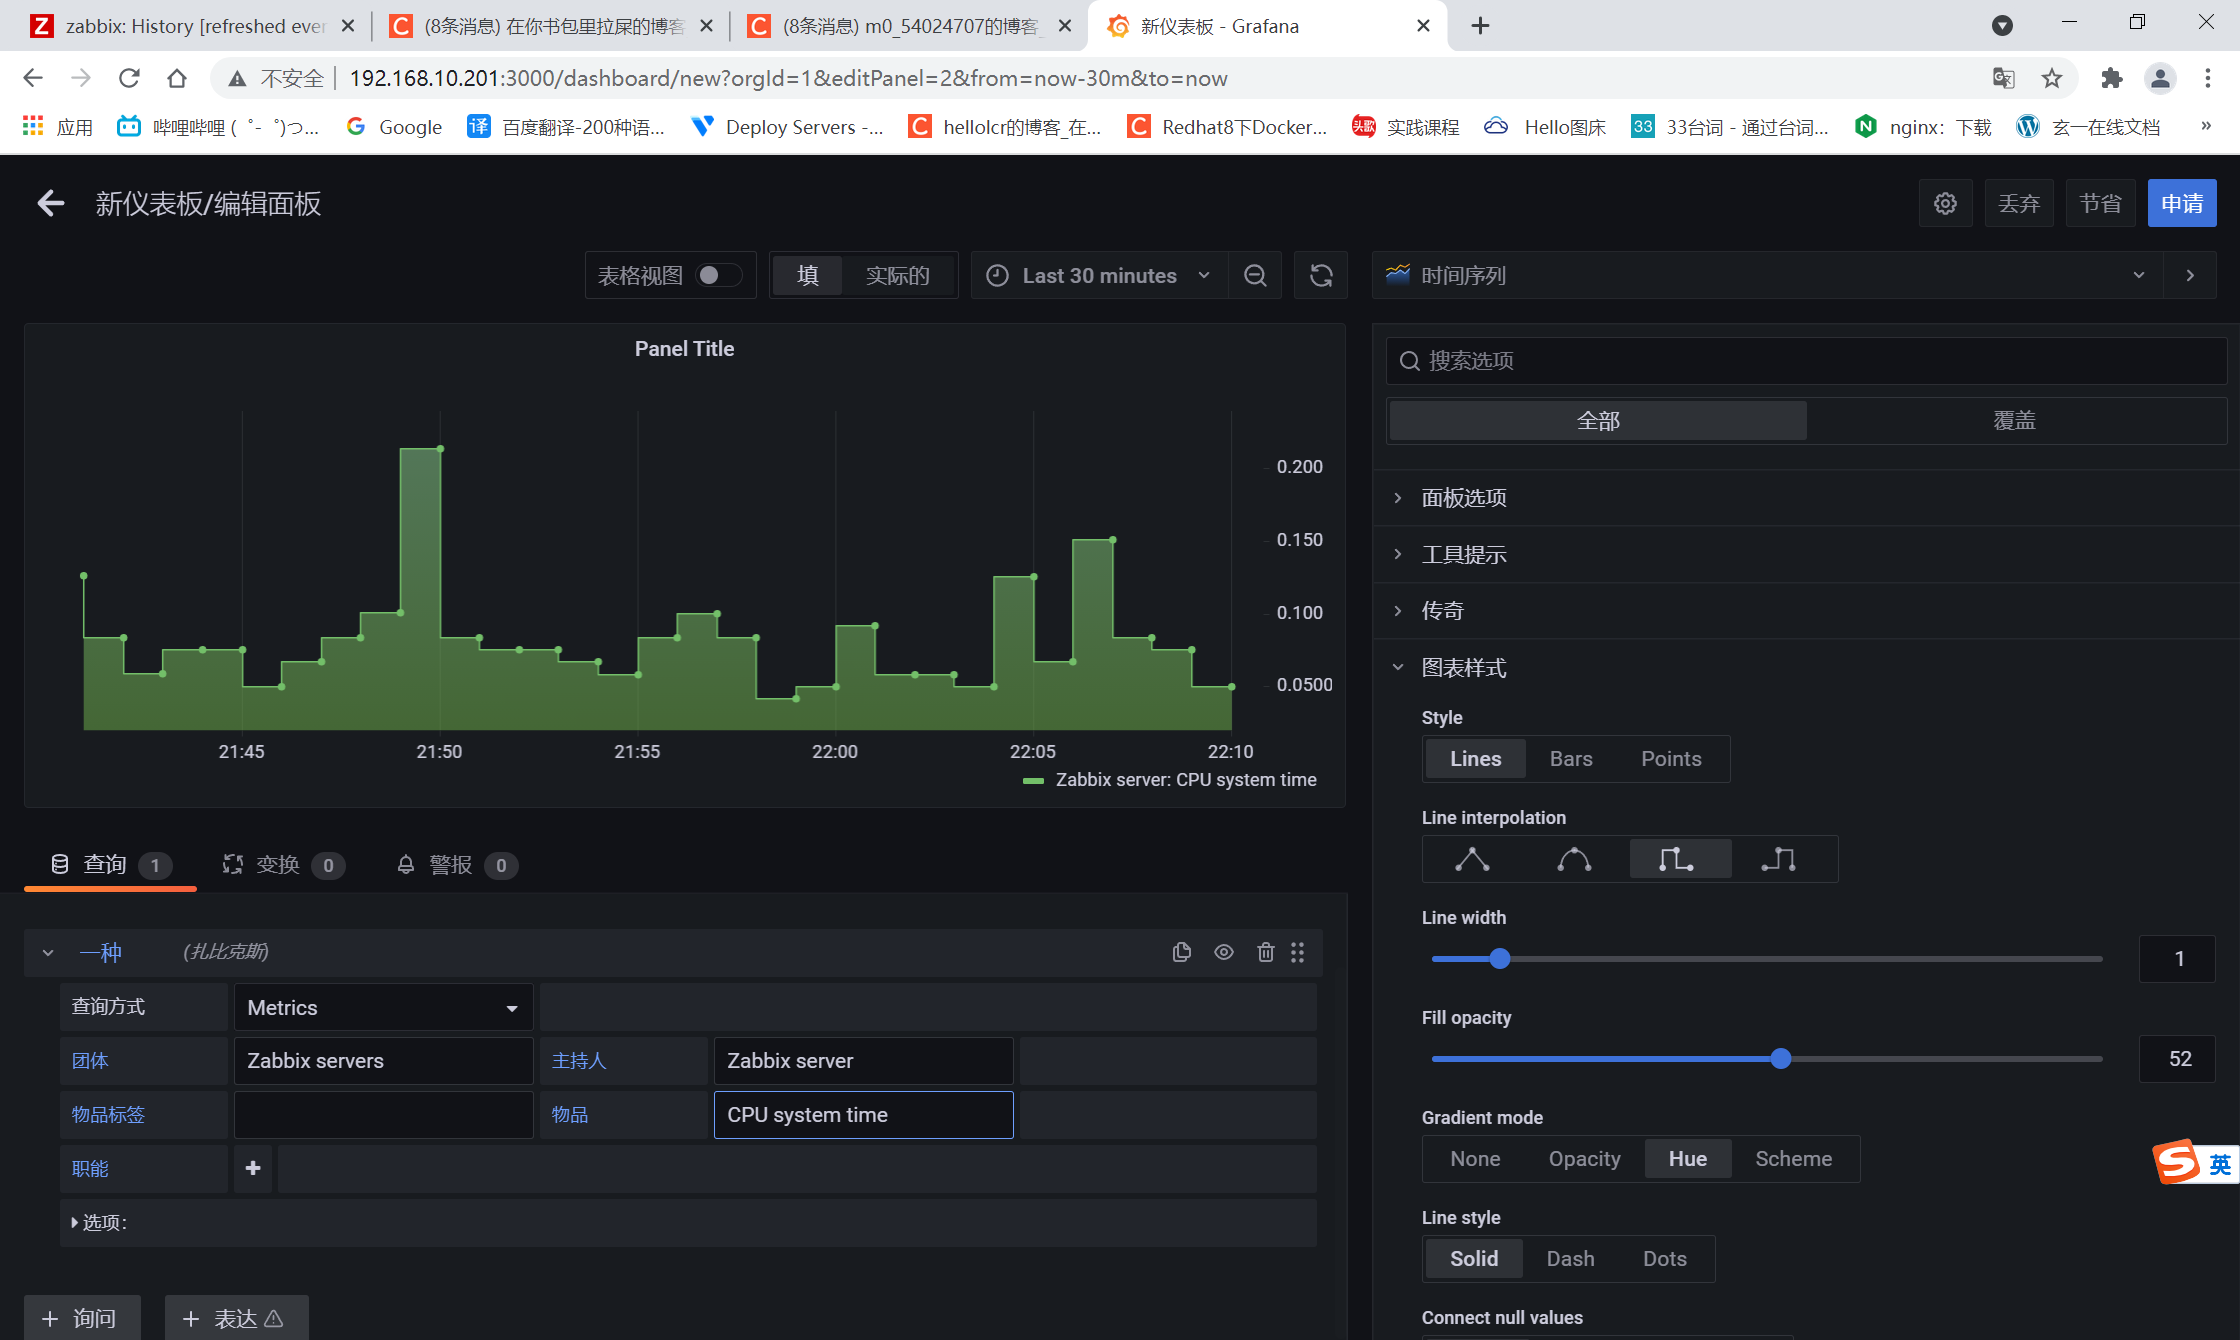2240x1340 pixels.
Task: Switch to the 警报 tab
Action: coord(457,865)
